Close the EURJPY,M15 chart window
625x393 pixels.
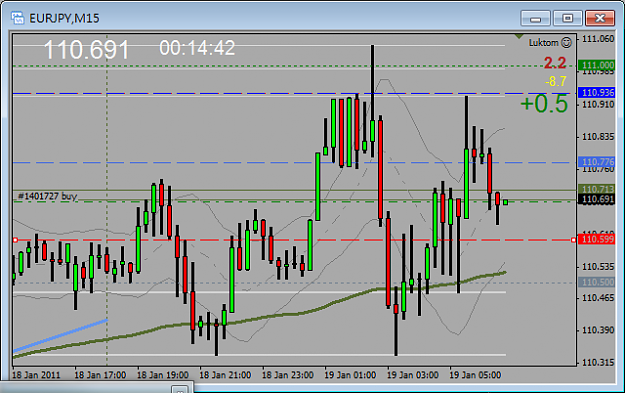point(599,18)
